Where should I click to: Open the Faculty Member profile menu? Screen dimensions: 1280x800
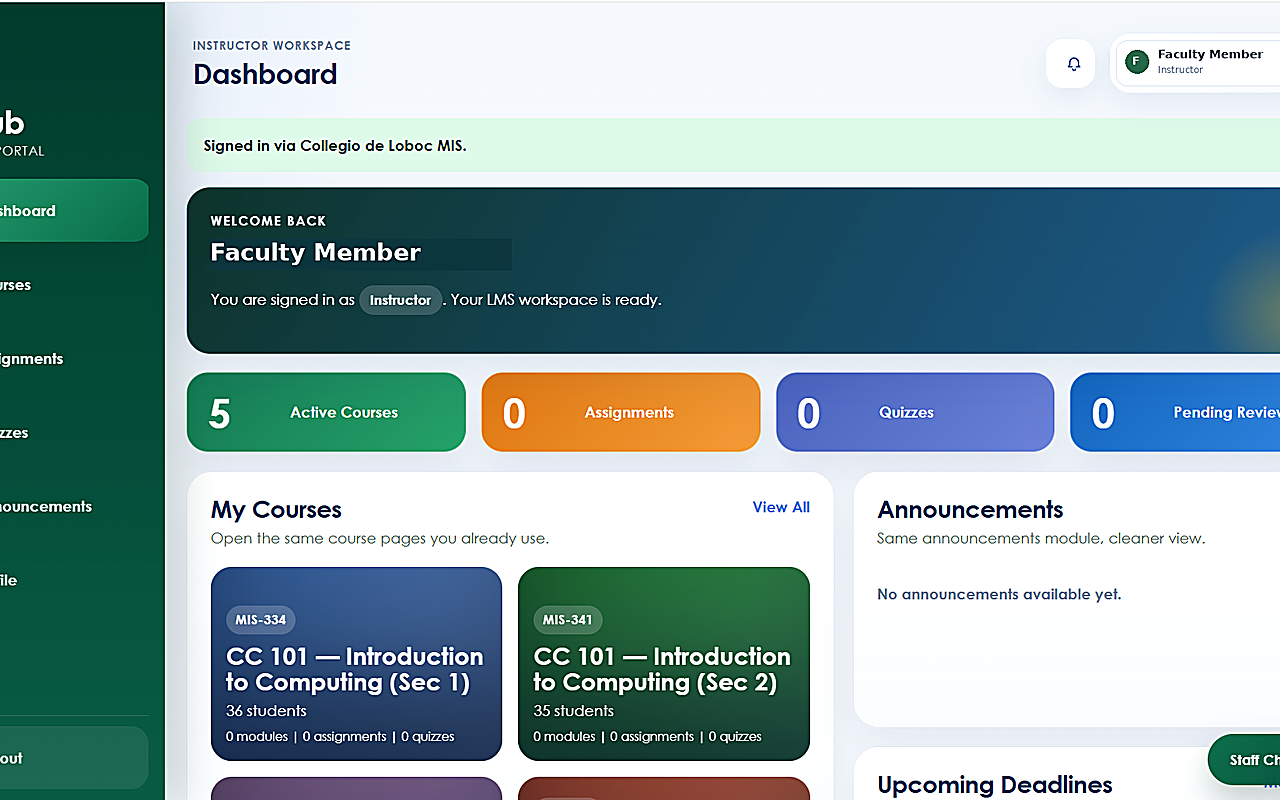pyautogui.click(x=1196, y=62)
